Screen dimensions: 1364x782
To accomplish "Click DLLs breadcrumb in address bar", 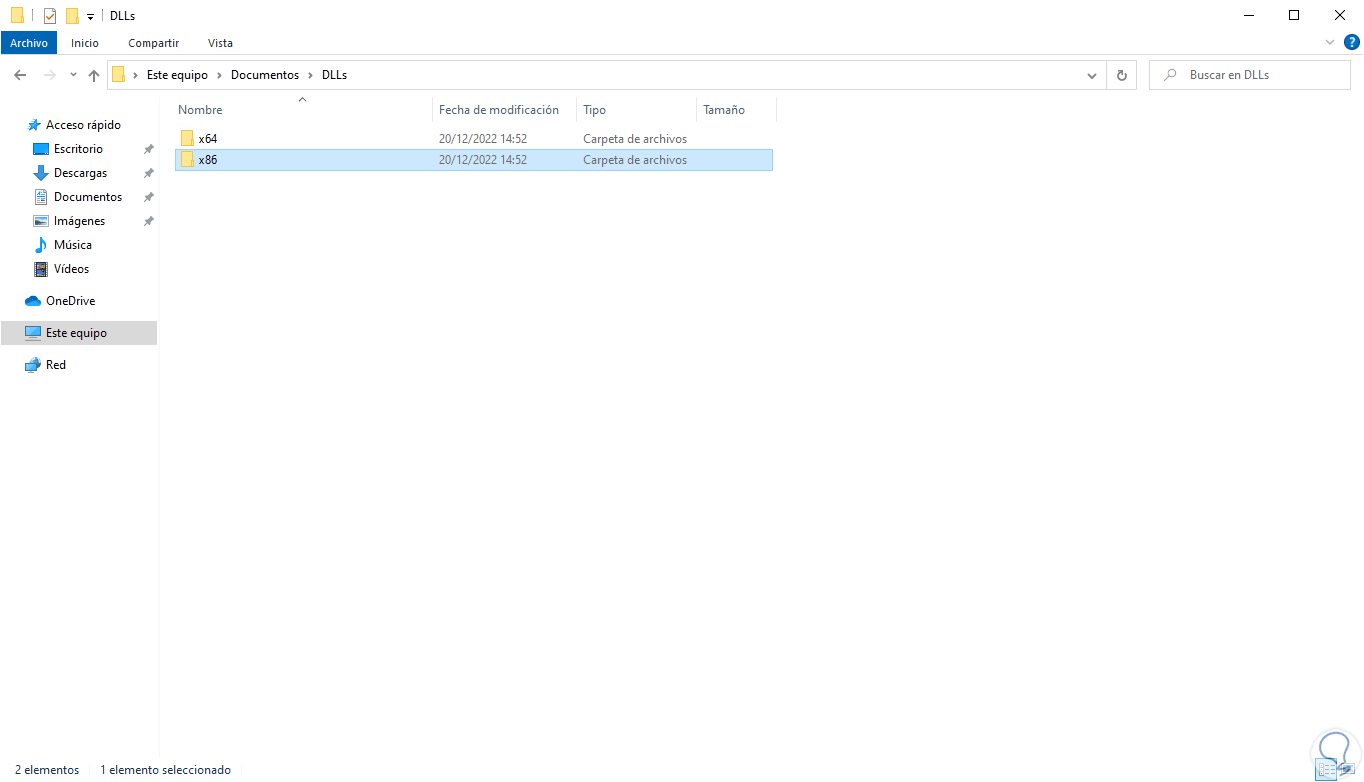I will click(334, 75).
